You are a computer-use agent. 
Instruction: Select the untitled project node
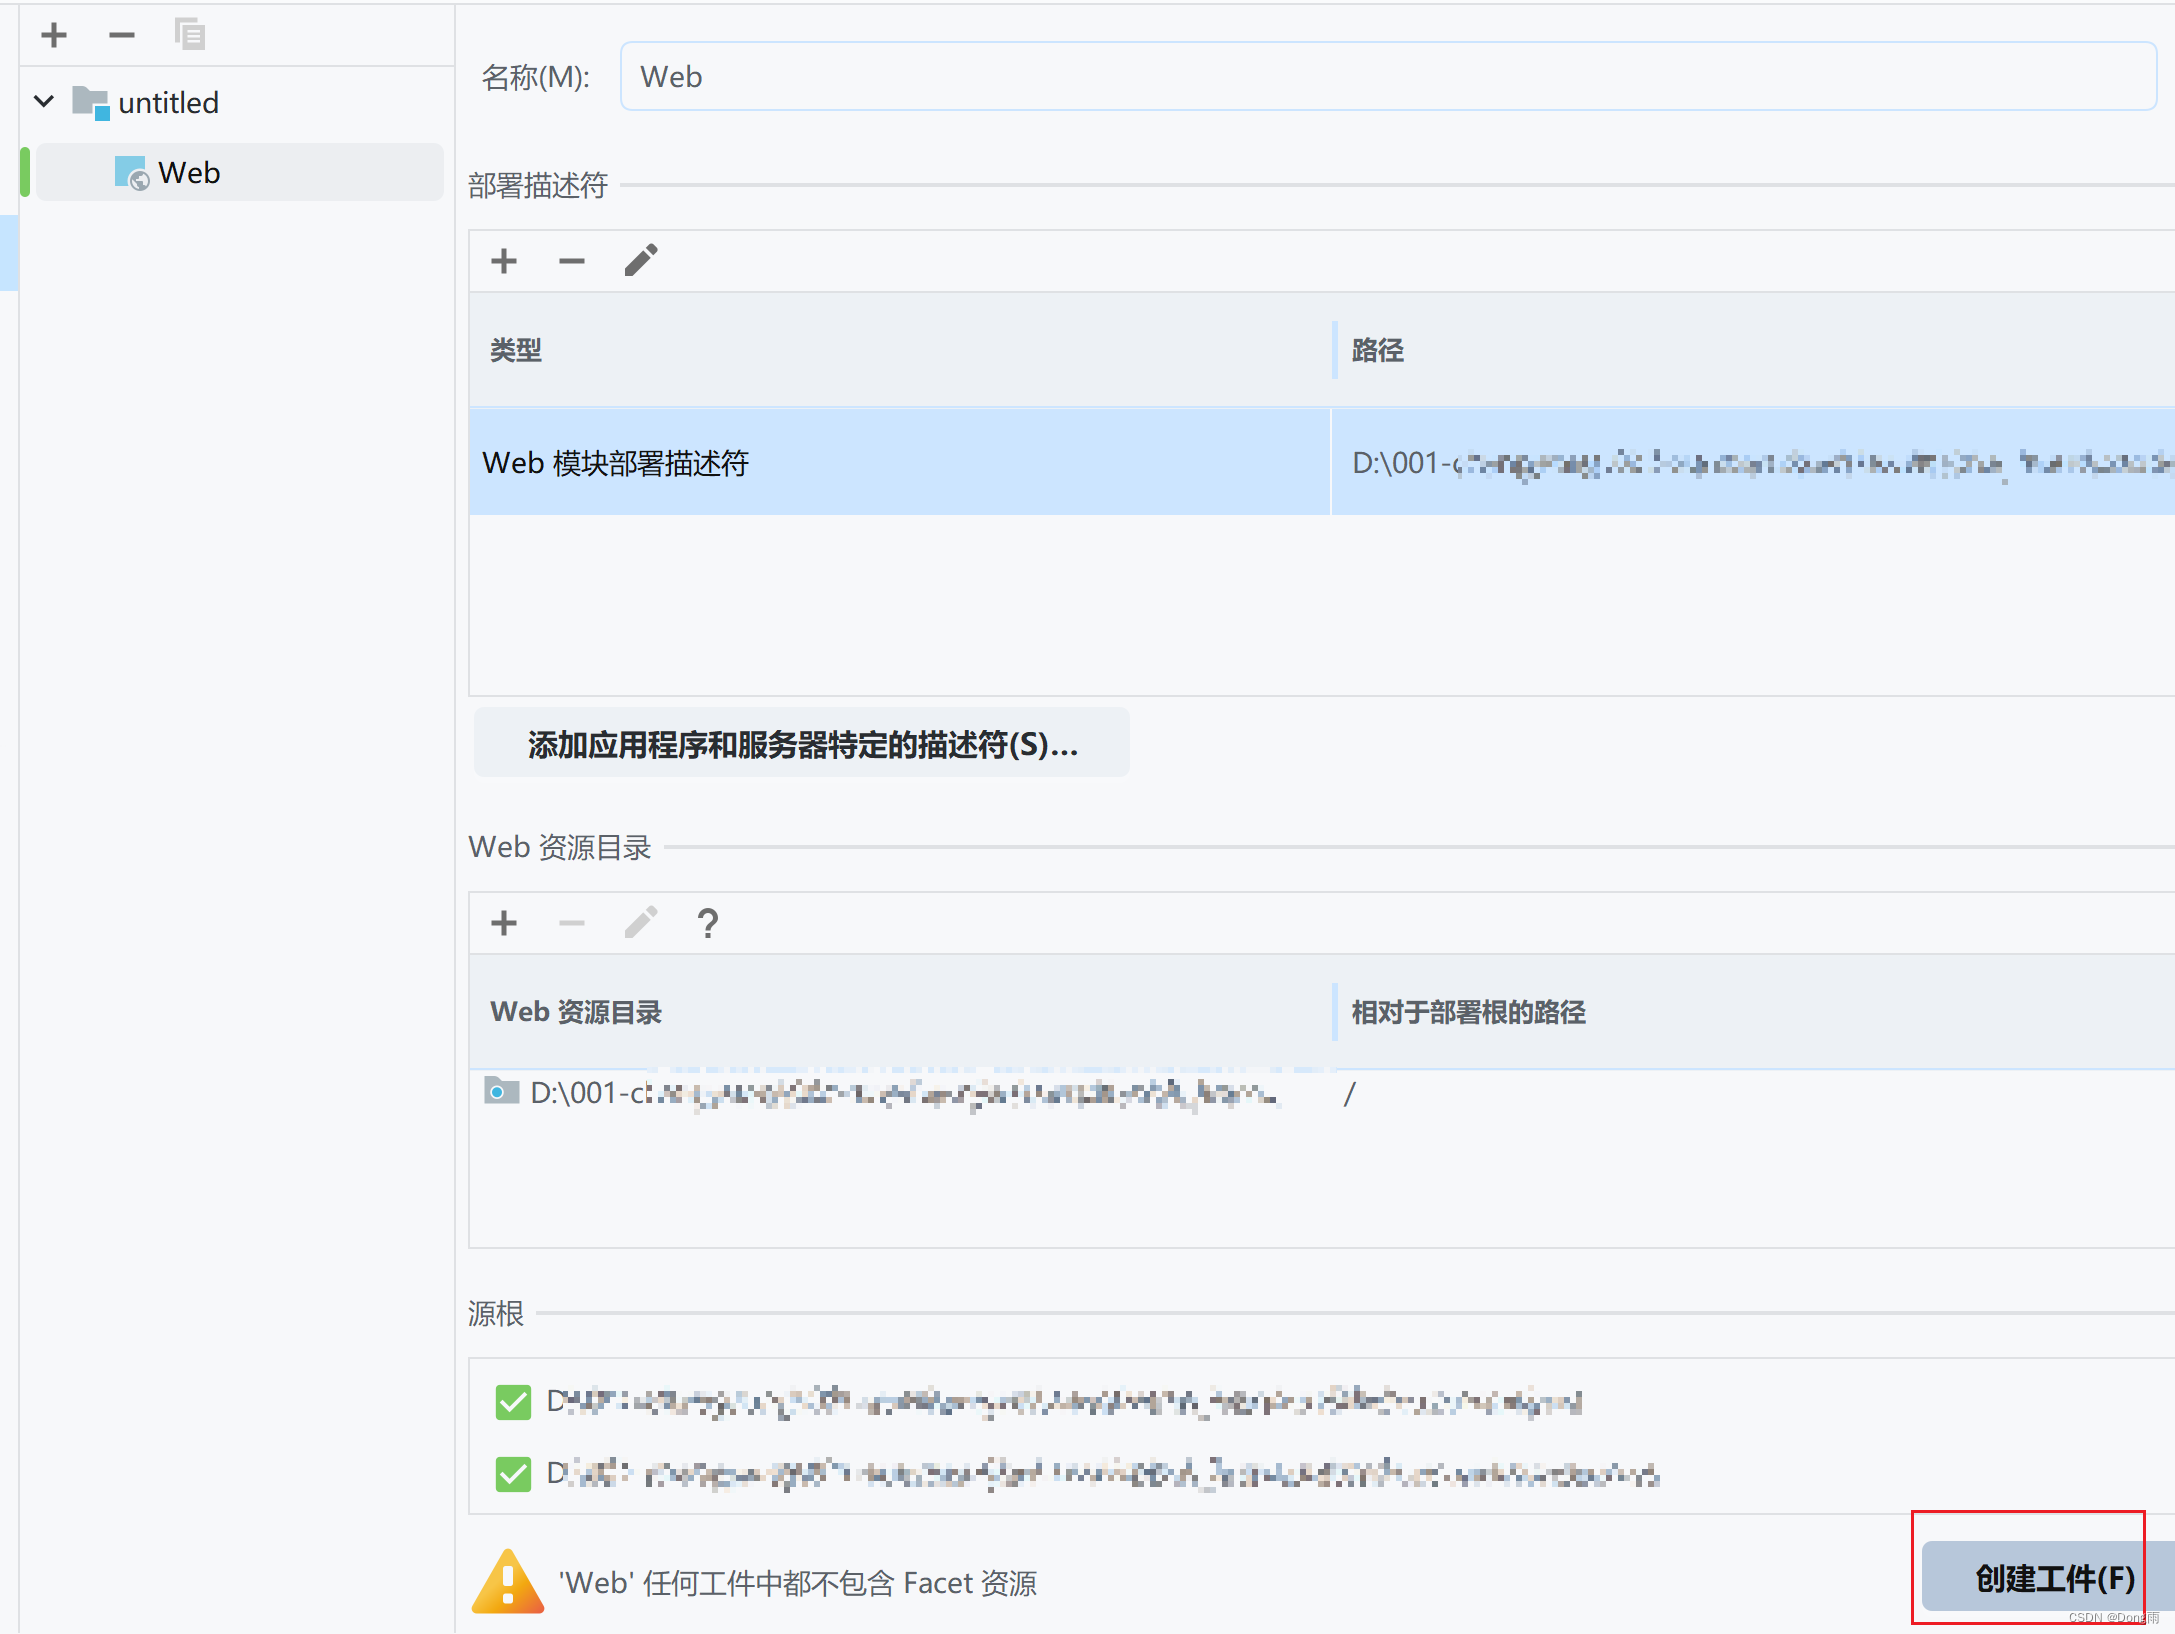tap(167, 101)
